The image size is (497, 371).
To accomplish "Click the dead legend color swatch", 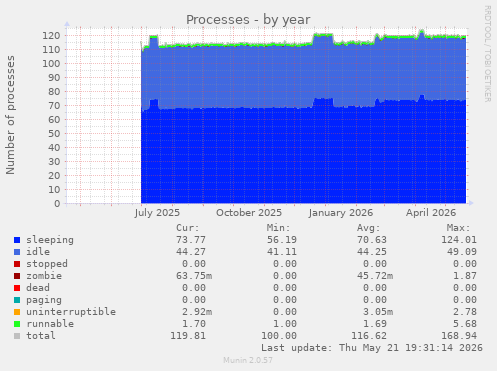I will coord(17,288).
